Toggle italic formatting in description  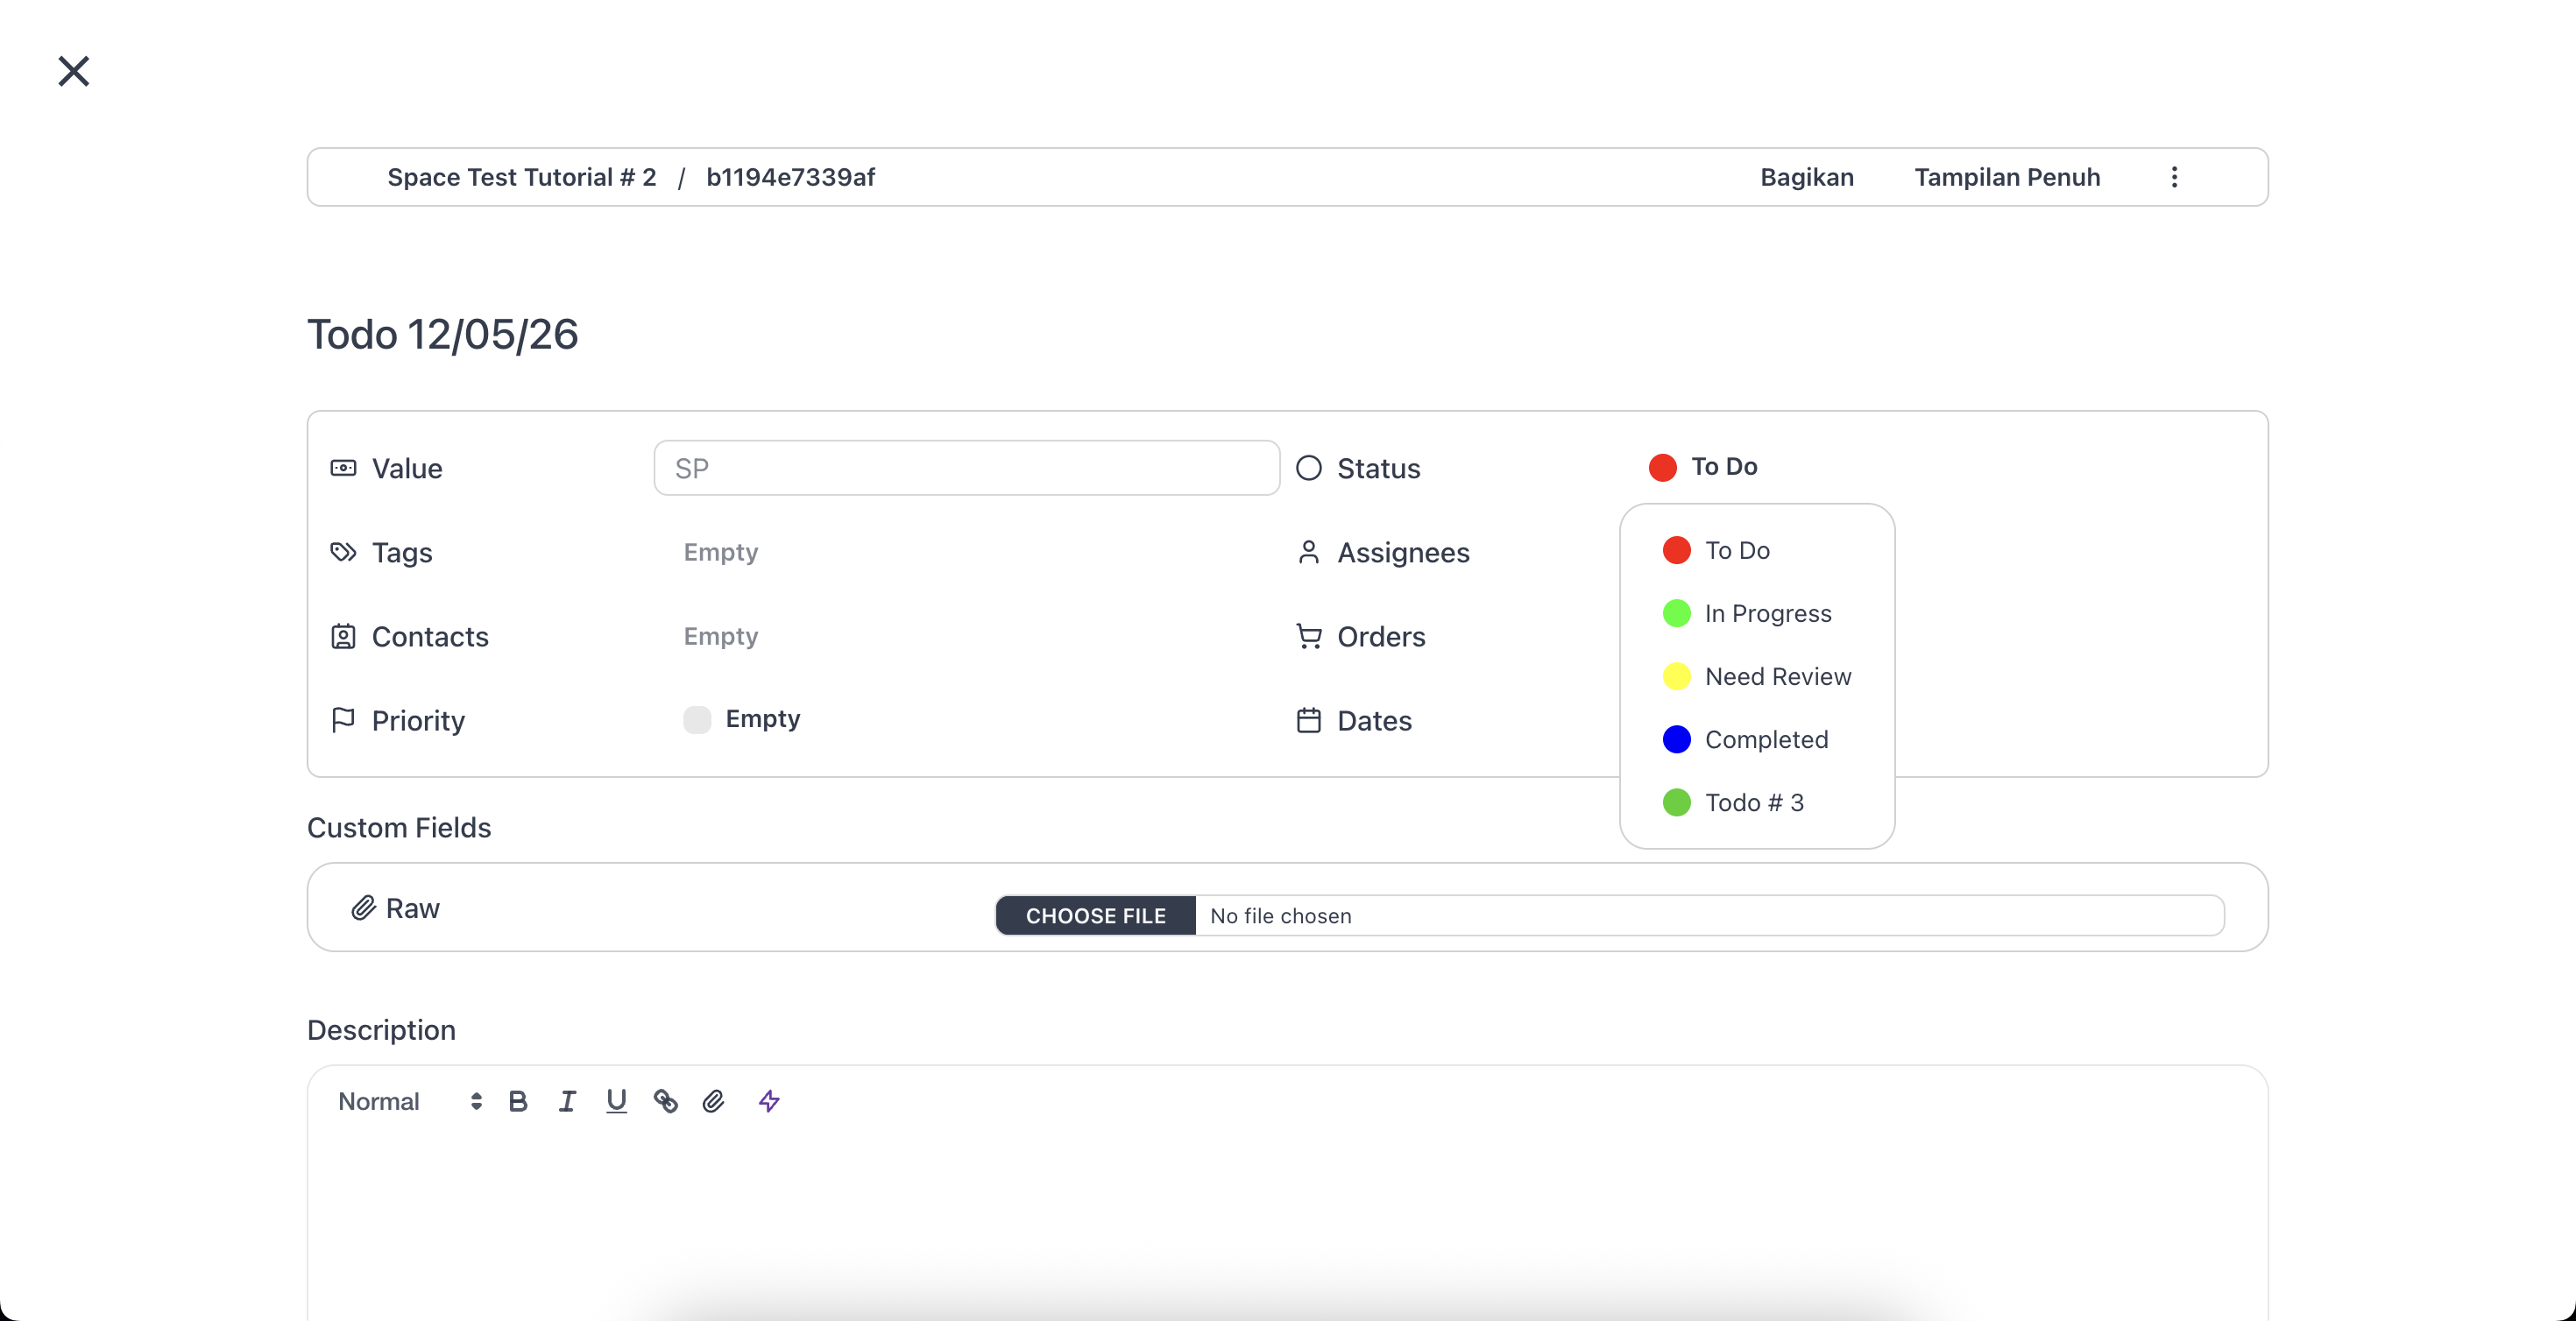click(x=567, y=1101)
